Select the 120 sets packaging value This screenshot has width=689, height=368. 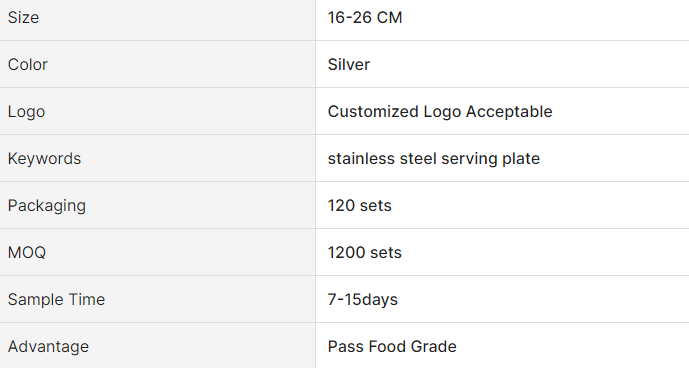359,206
